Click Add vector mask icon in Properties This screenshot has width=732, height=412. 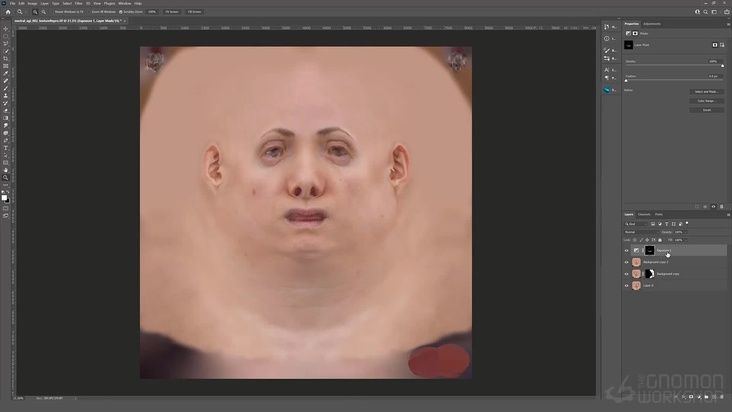click(x=722, y=45)
